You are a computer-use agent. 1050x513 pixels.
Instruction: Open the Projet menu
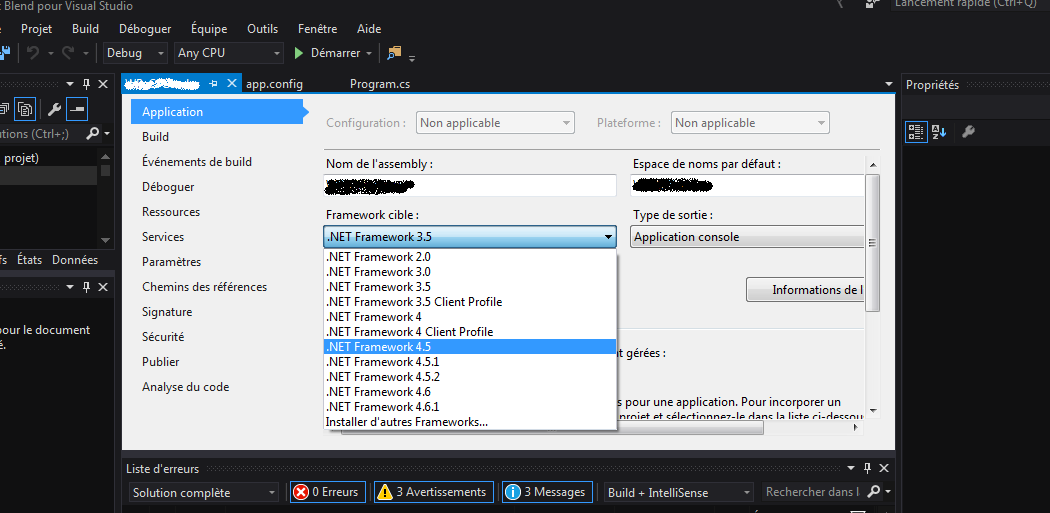[36, 29]
